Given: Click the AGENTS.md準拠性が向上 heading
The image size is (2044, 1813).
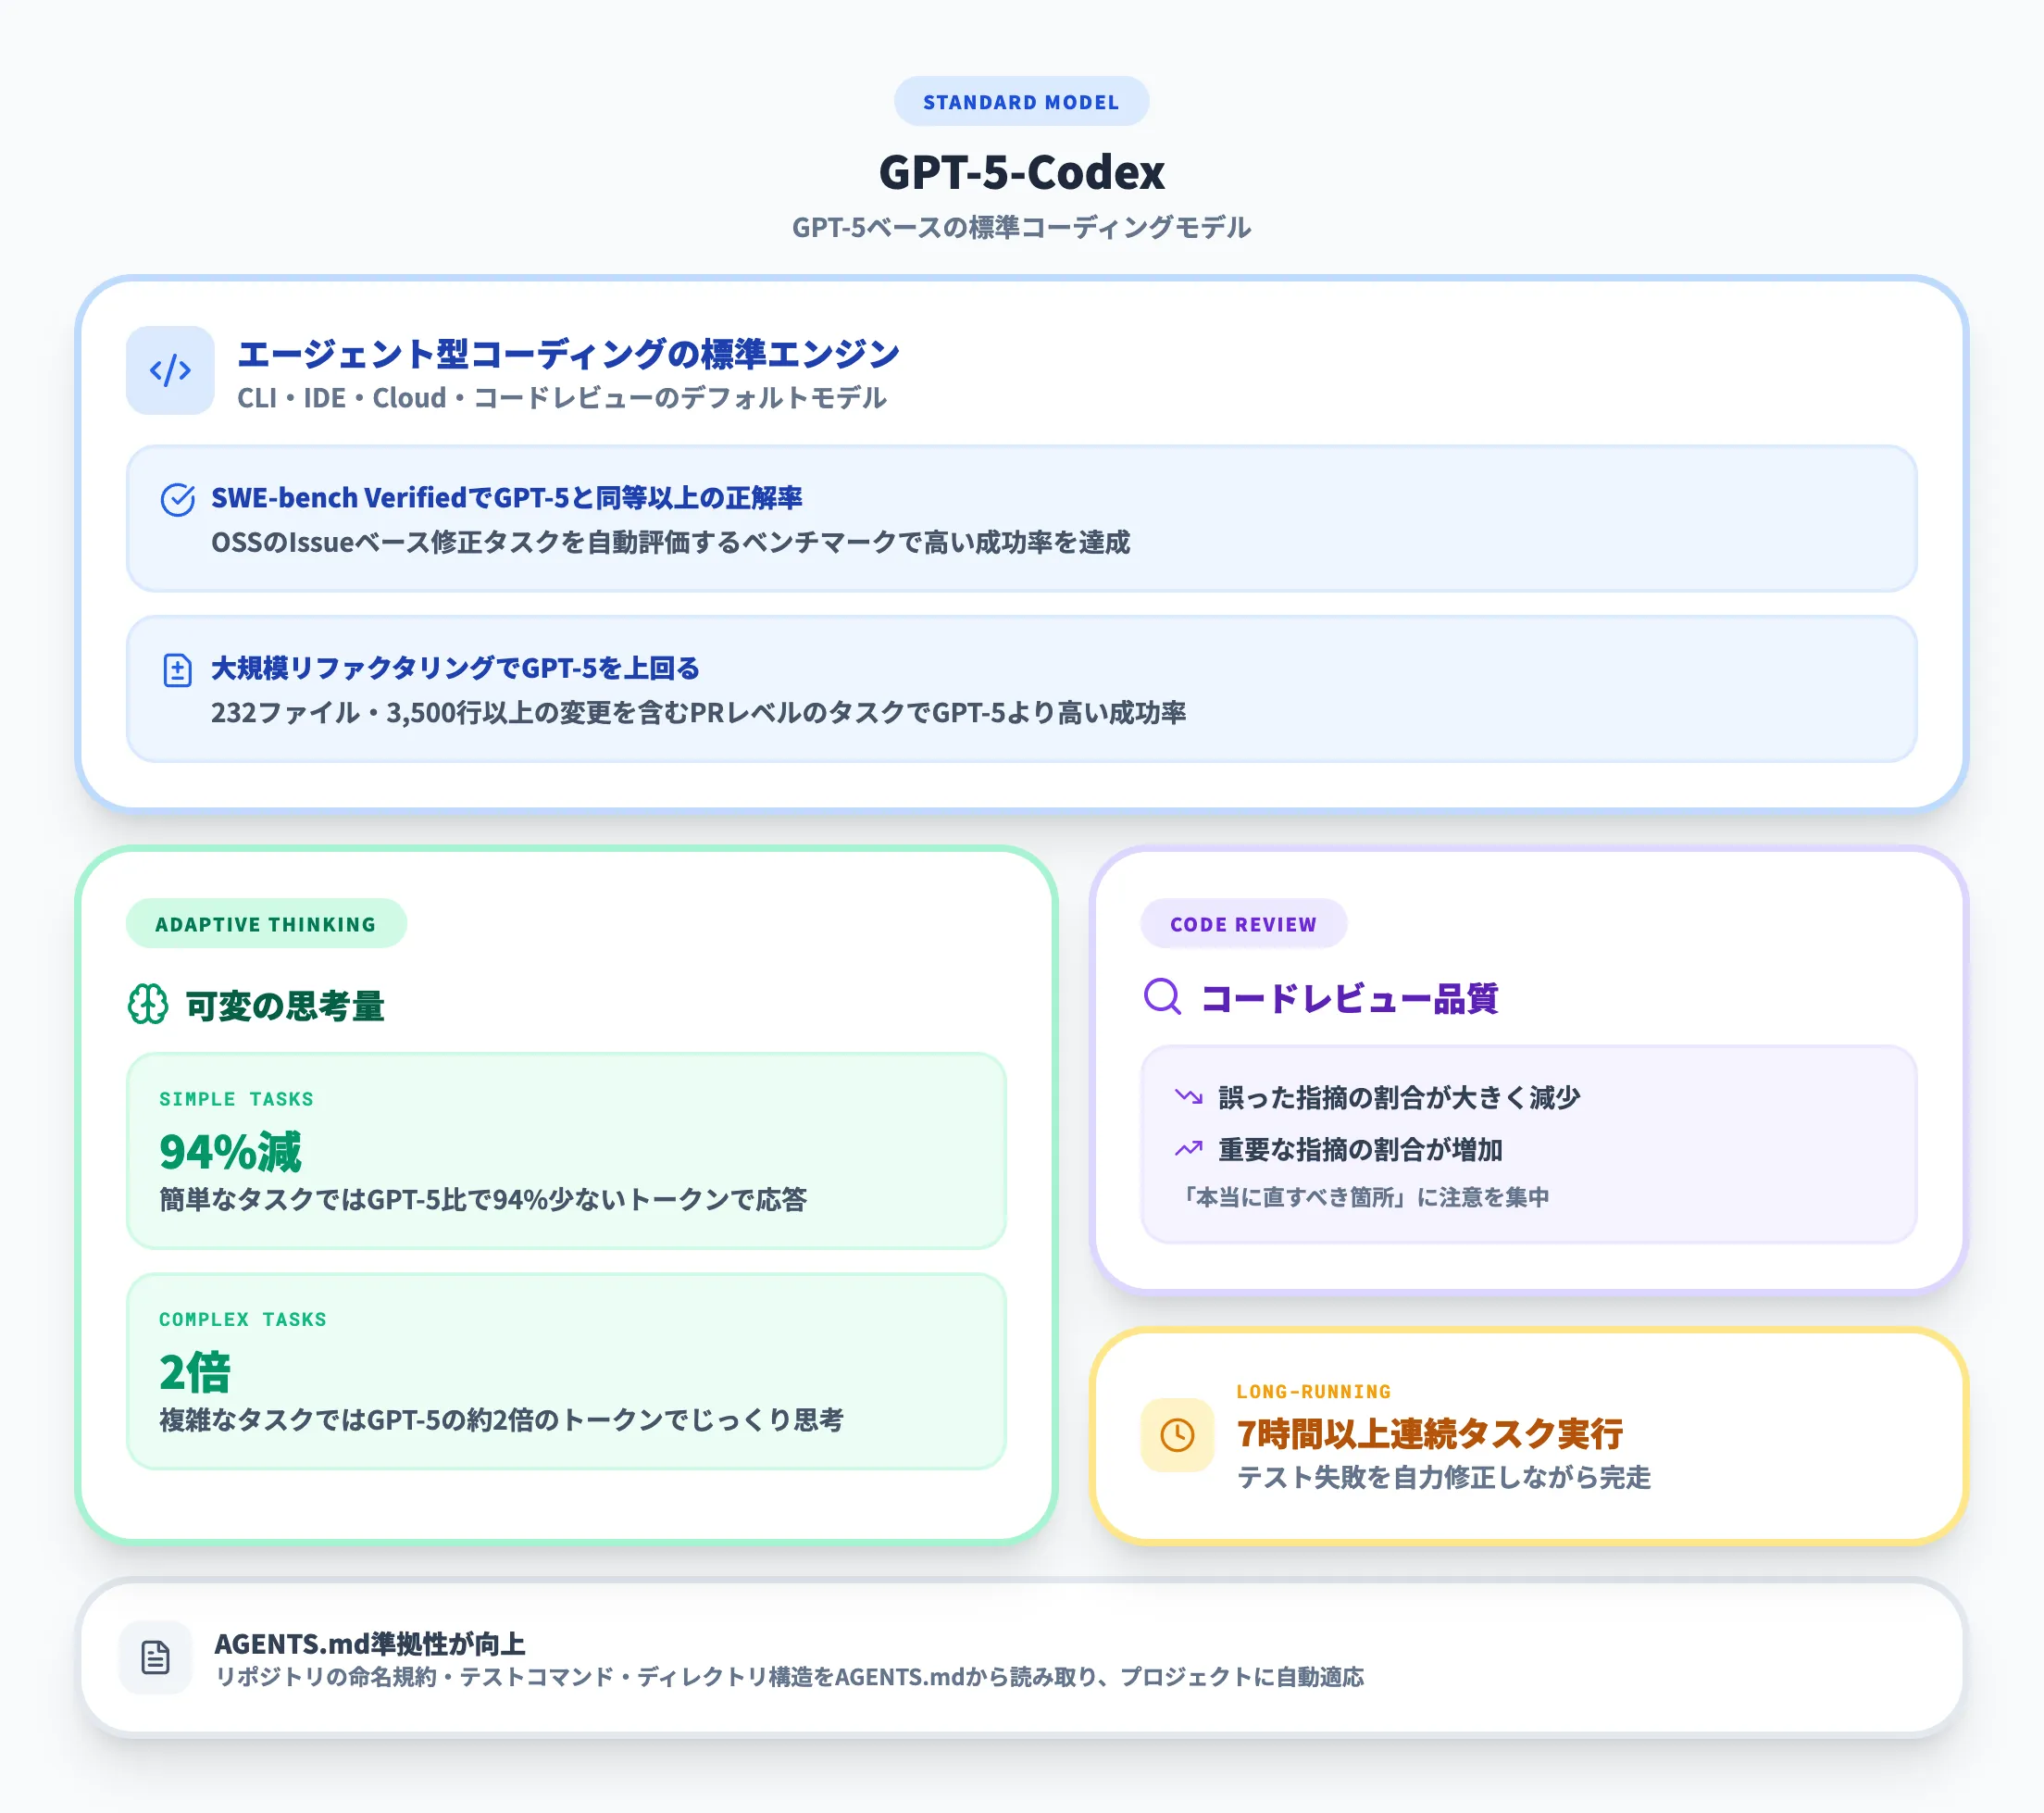Looking at the screenshot, I should click(x=369, y=1643).
